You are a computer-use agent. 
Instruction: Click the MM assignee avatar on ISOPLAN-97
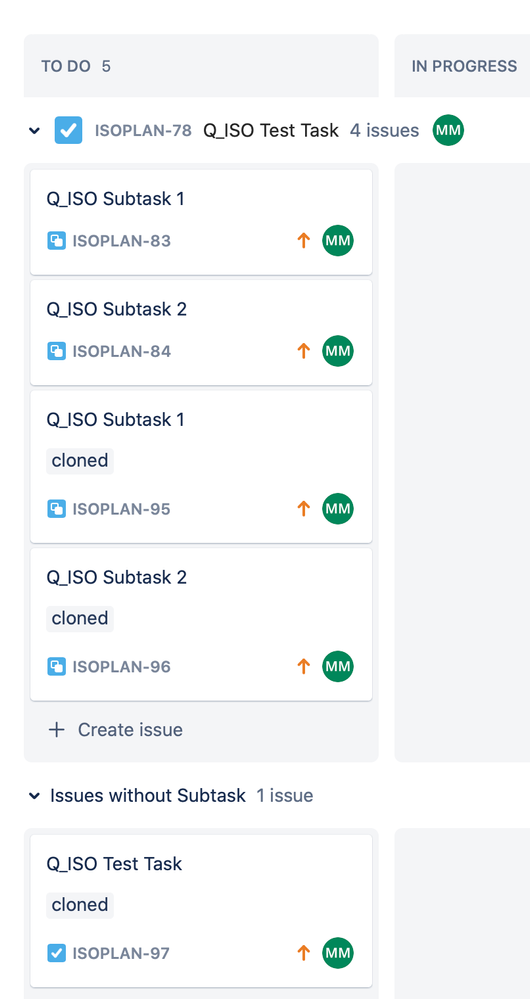pos(338,953)
